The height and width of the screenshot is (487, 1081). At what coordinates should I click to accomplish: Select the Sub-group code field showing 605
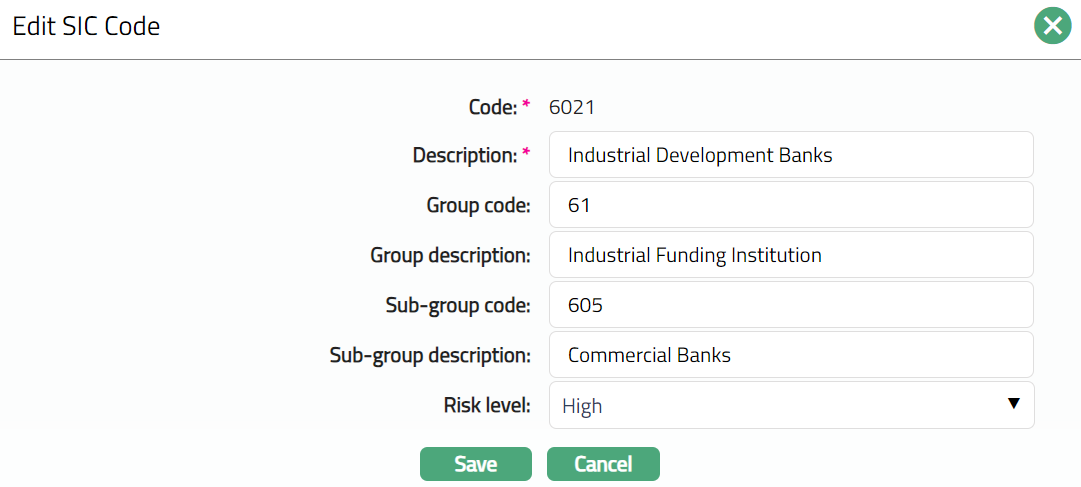[790, 305]
